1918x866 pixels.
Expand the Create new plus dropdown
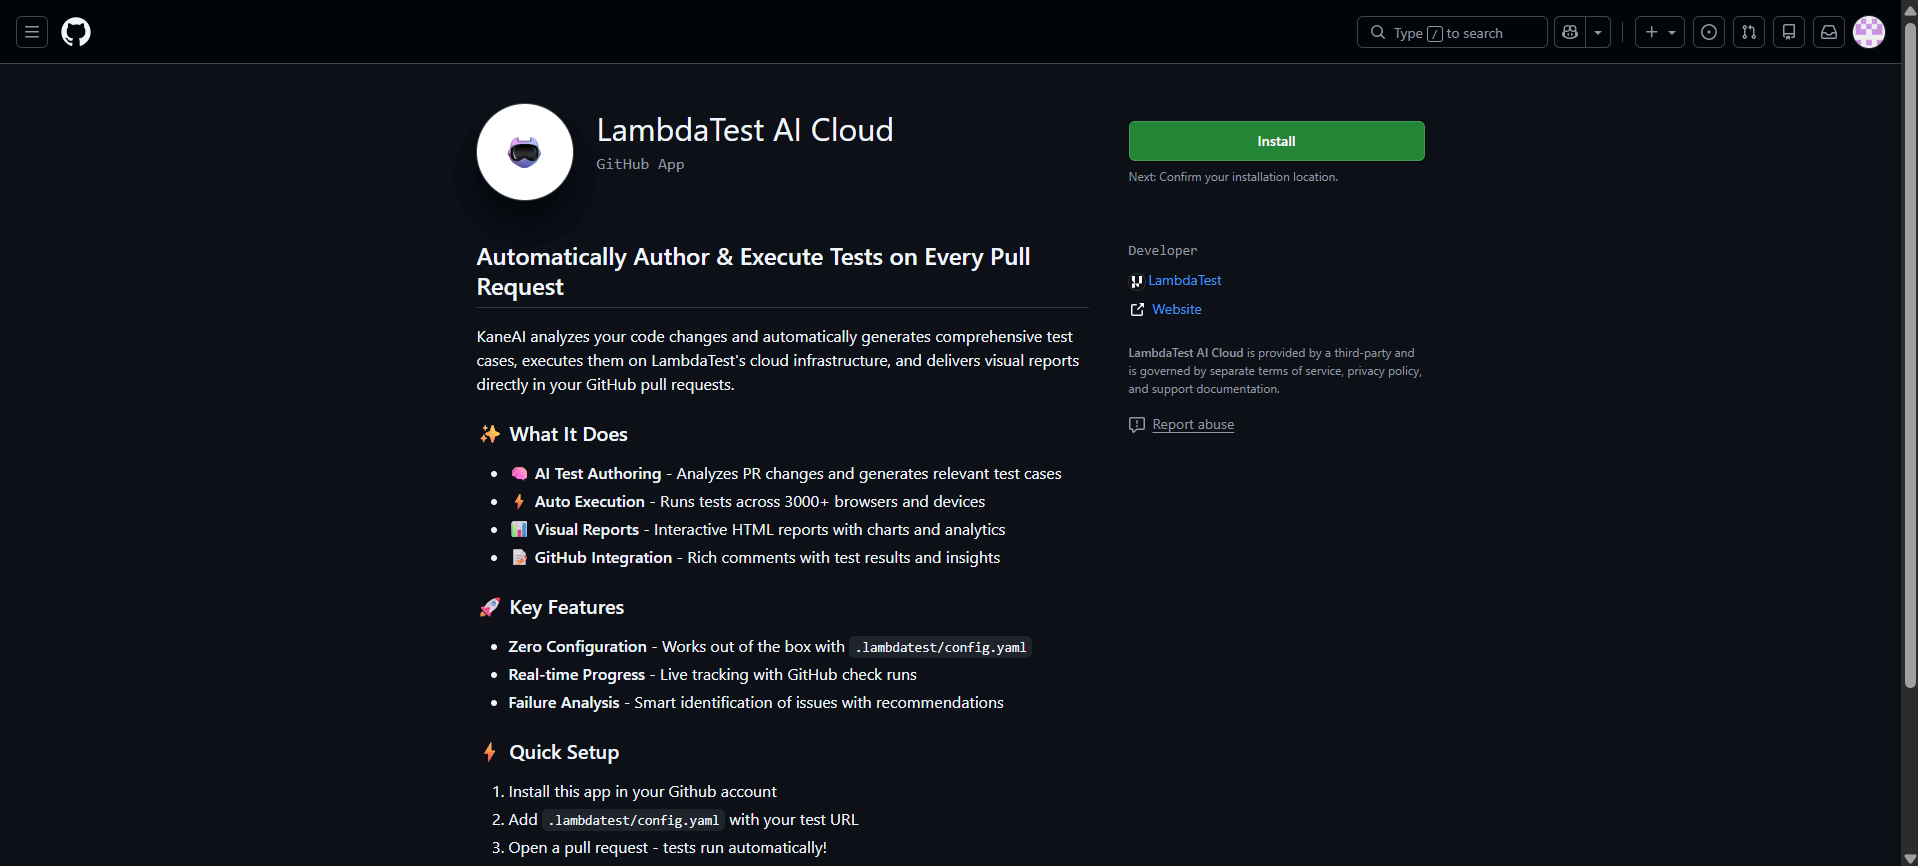tap(1660, 32)
